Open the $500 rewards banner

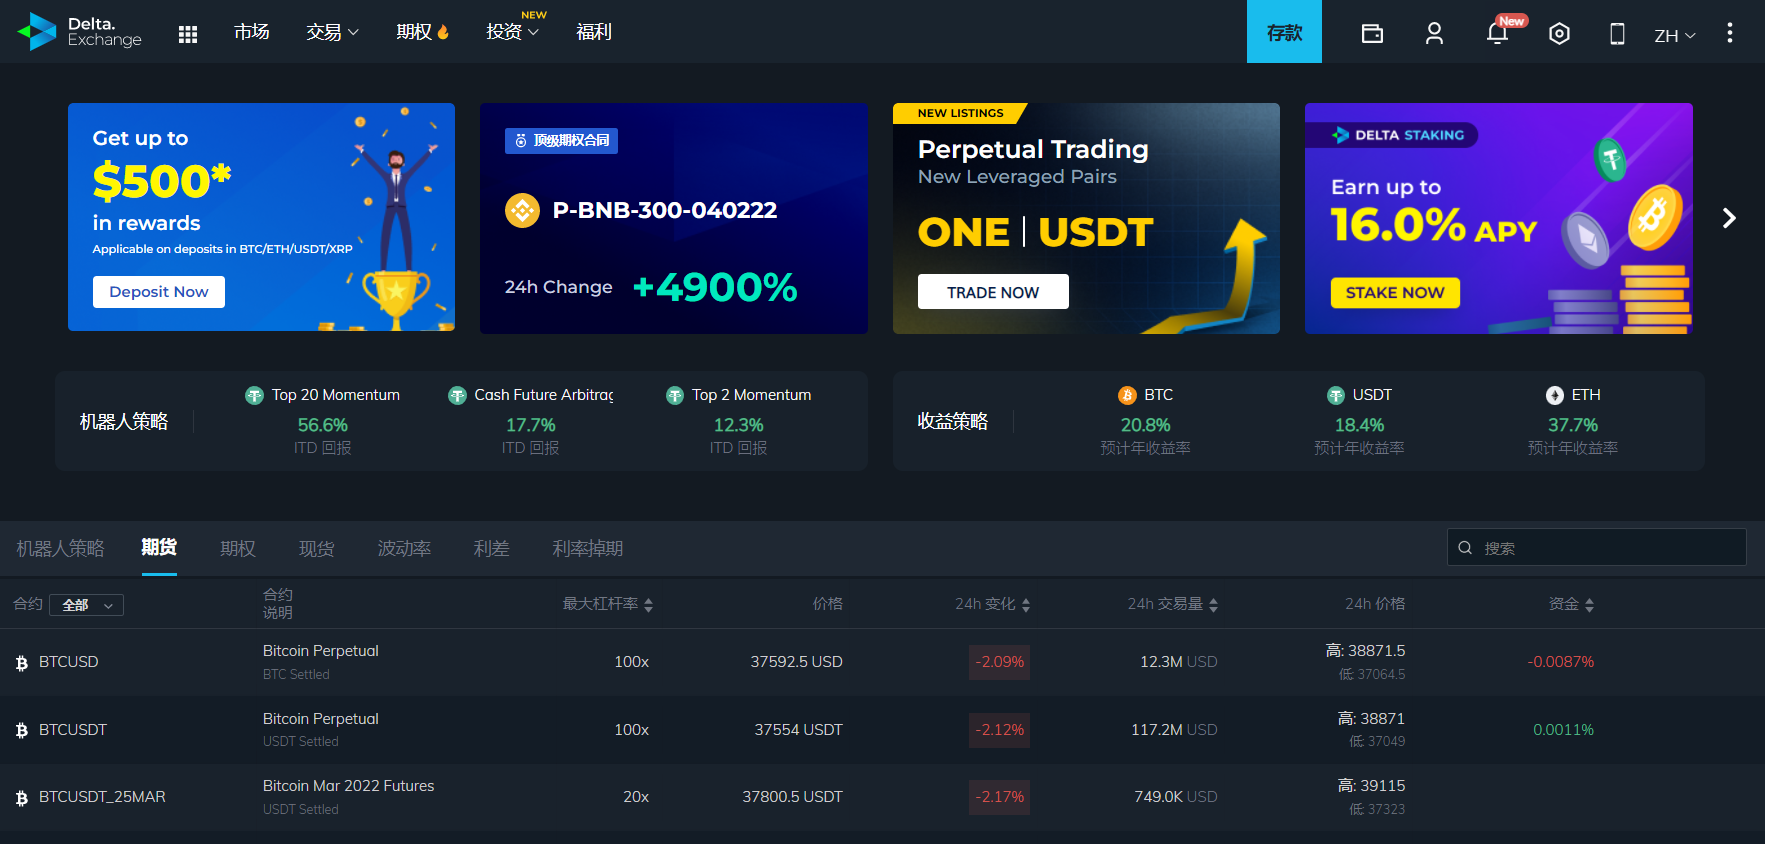click(x=261, y=217)
